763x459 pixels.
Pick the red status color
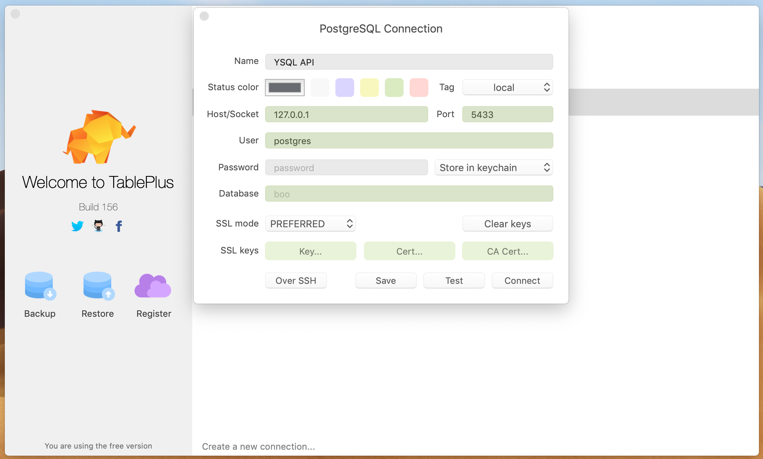(419, 88)
